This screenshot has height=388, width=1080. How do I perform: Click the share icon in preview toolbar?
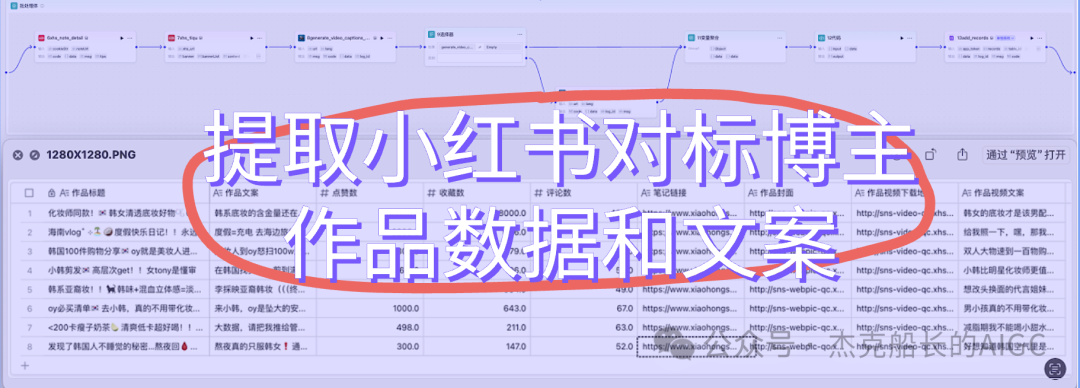pyautogui.click(x=963, y=154)
